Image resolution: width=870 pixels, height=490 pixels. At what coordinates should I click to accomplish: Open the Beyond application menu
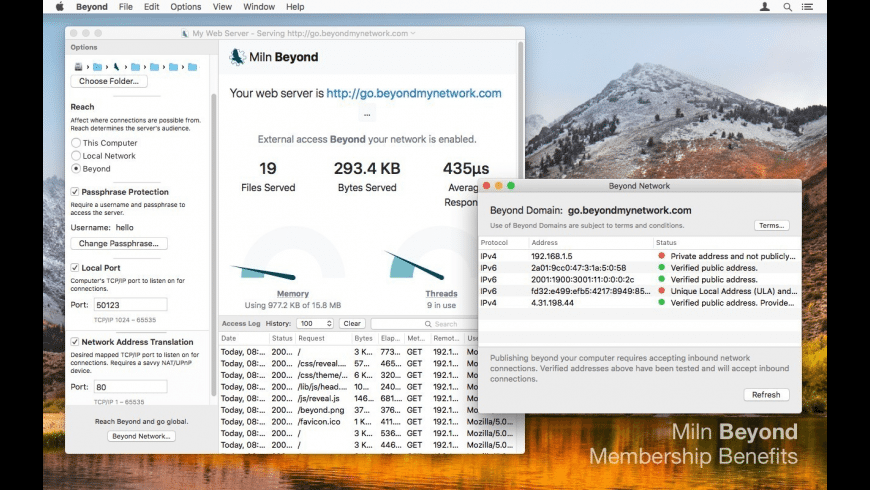[92, 7]
